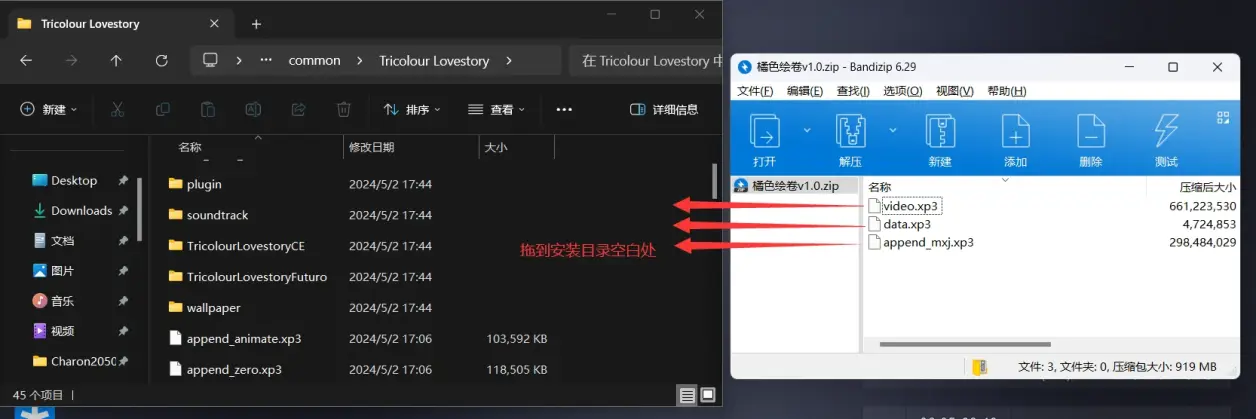Open the see-more (…) menu in Explorer toolbar

tap(564, 109)
